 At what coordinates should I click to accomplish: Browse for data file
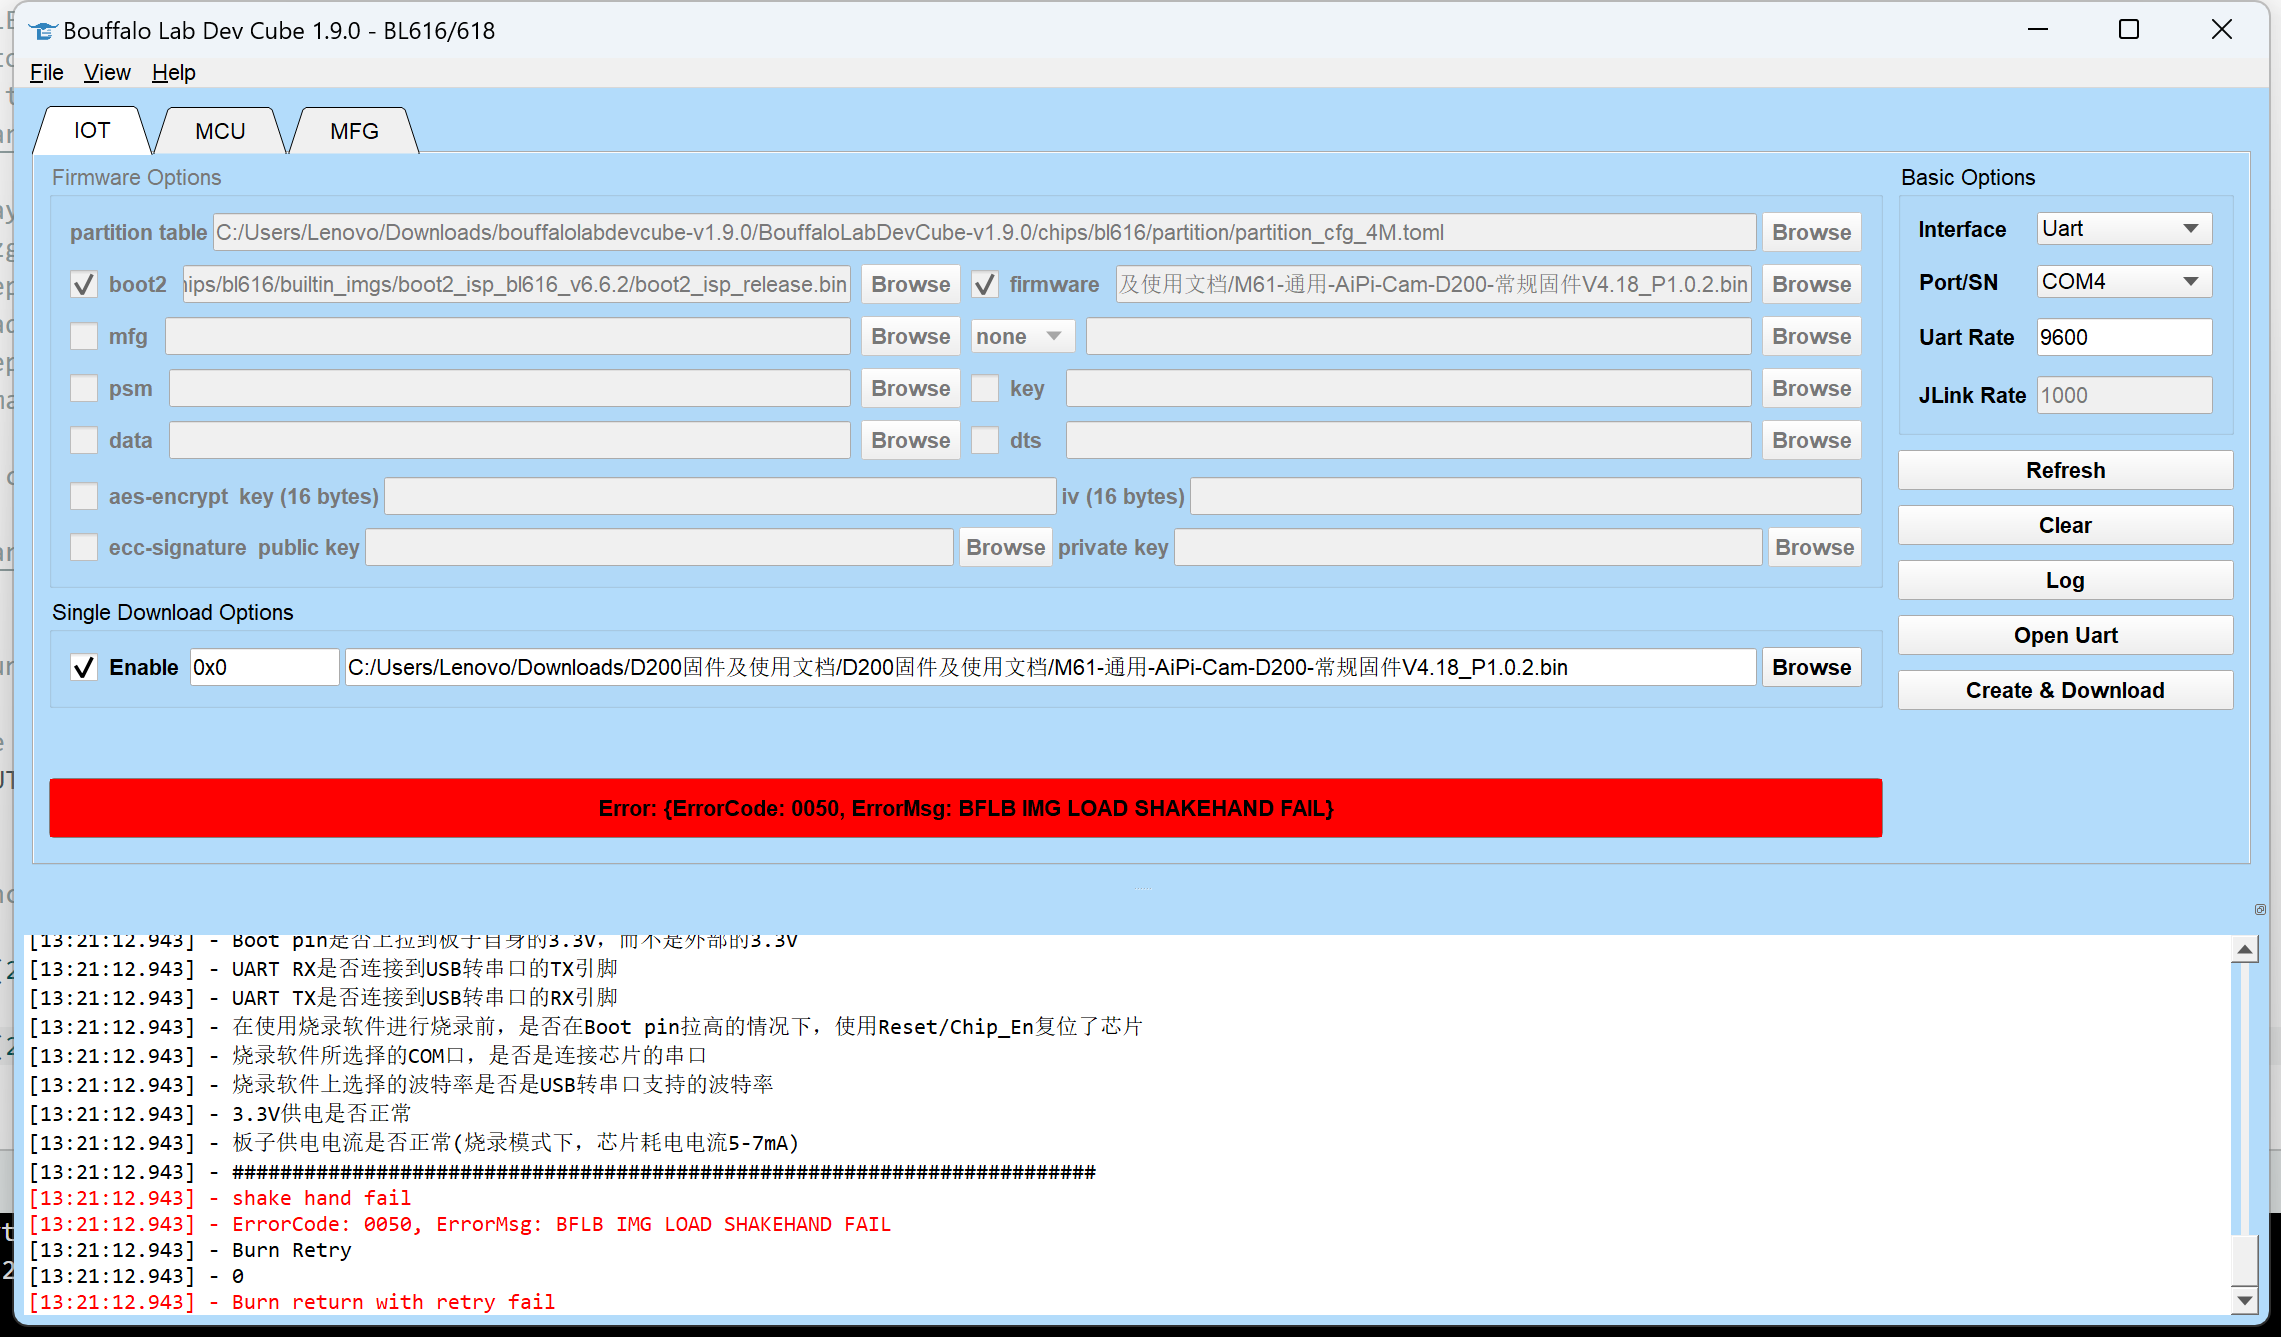pyautogui.click(x=910, y=441)
